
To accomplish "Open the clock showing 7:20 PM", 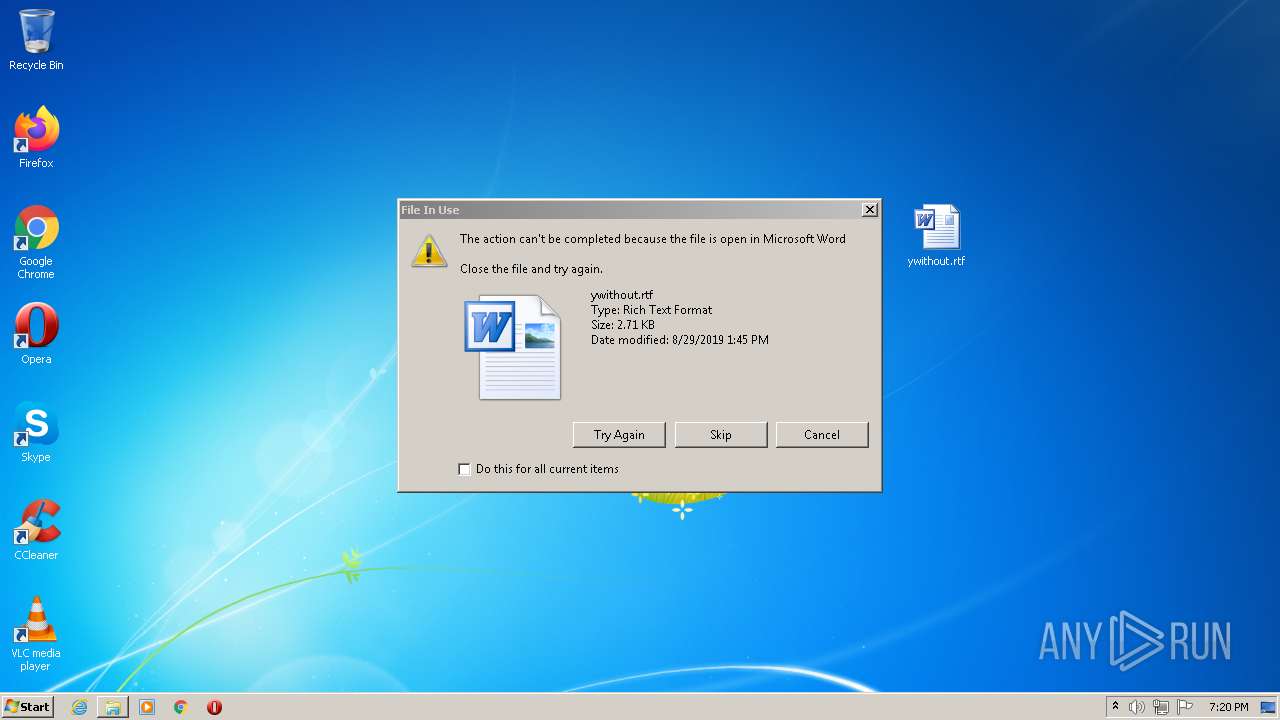I will [1228, 707].
